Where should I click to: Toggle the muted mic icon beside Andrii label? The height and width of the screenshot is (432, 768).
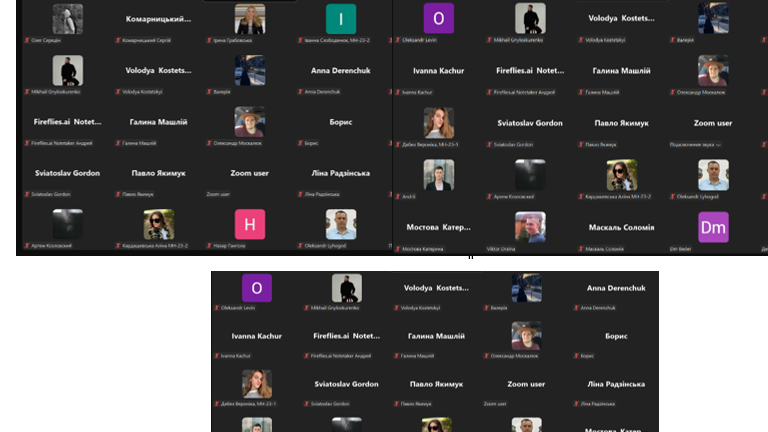click(x=399, y=196)
